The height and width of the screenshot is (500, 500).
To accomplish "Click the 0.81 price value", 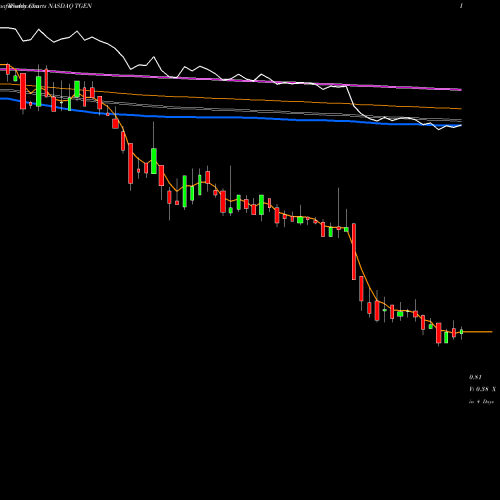I will (475, 377).
